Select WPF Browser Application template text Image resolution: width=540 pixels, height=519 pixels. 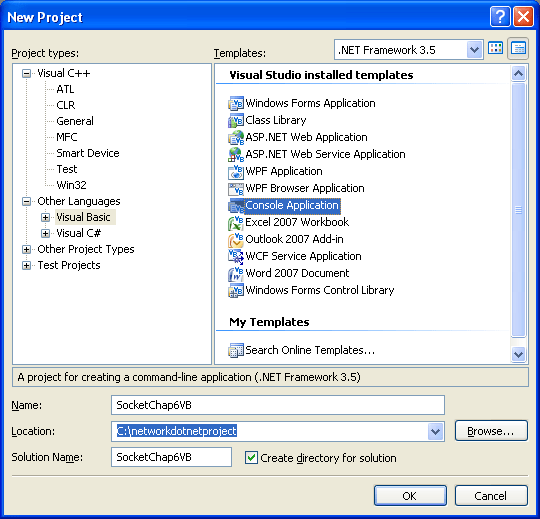[305, 188]
